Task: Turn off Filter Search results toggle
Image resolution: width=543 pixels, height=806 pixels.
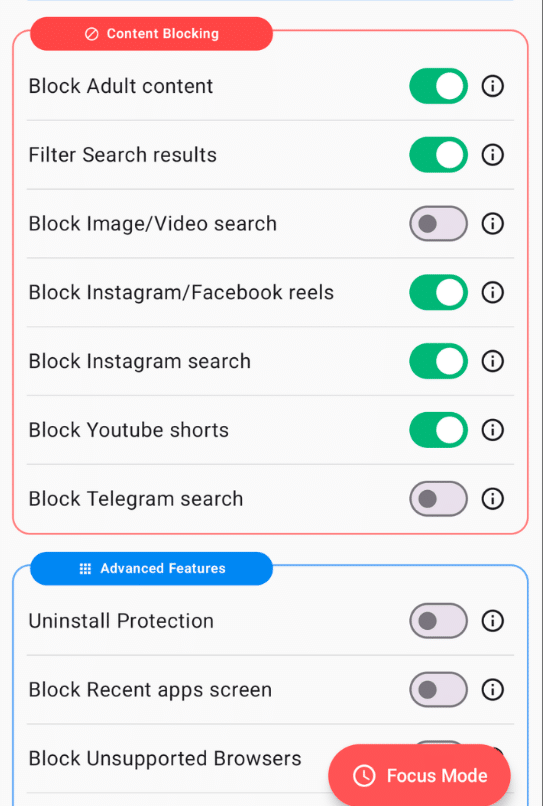Action: click(x=439, y=155)
